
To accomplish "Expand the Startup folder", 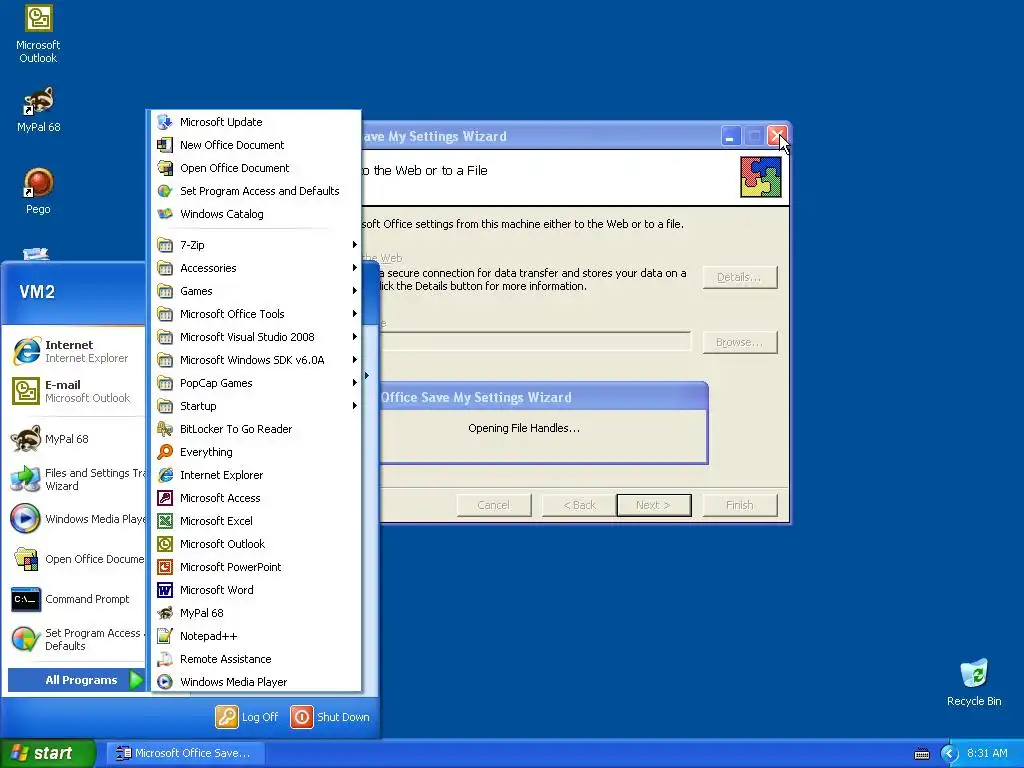I will (256, 406).
